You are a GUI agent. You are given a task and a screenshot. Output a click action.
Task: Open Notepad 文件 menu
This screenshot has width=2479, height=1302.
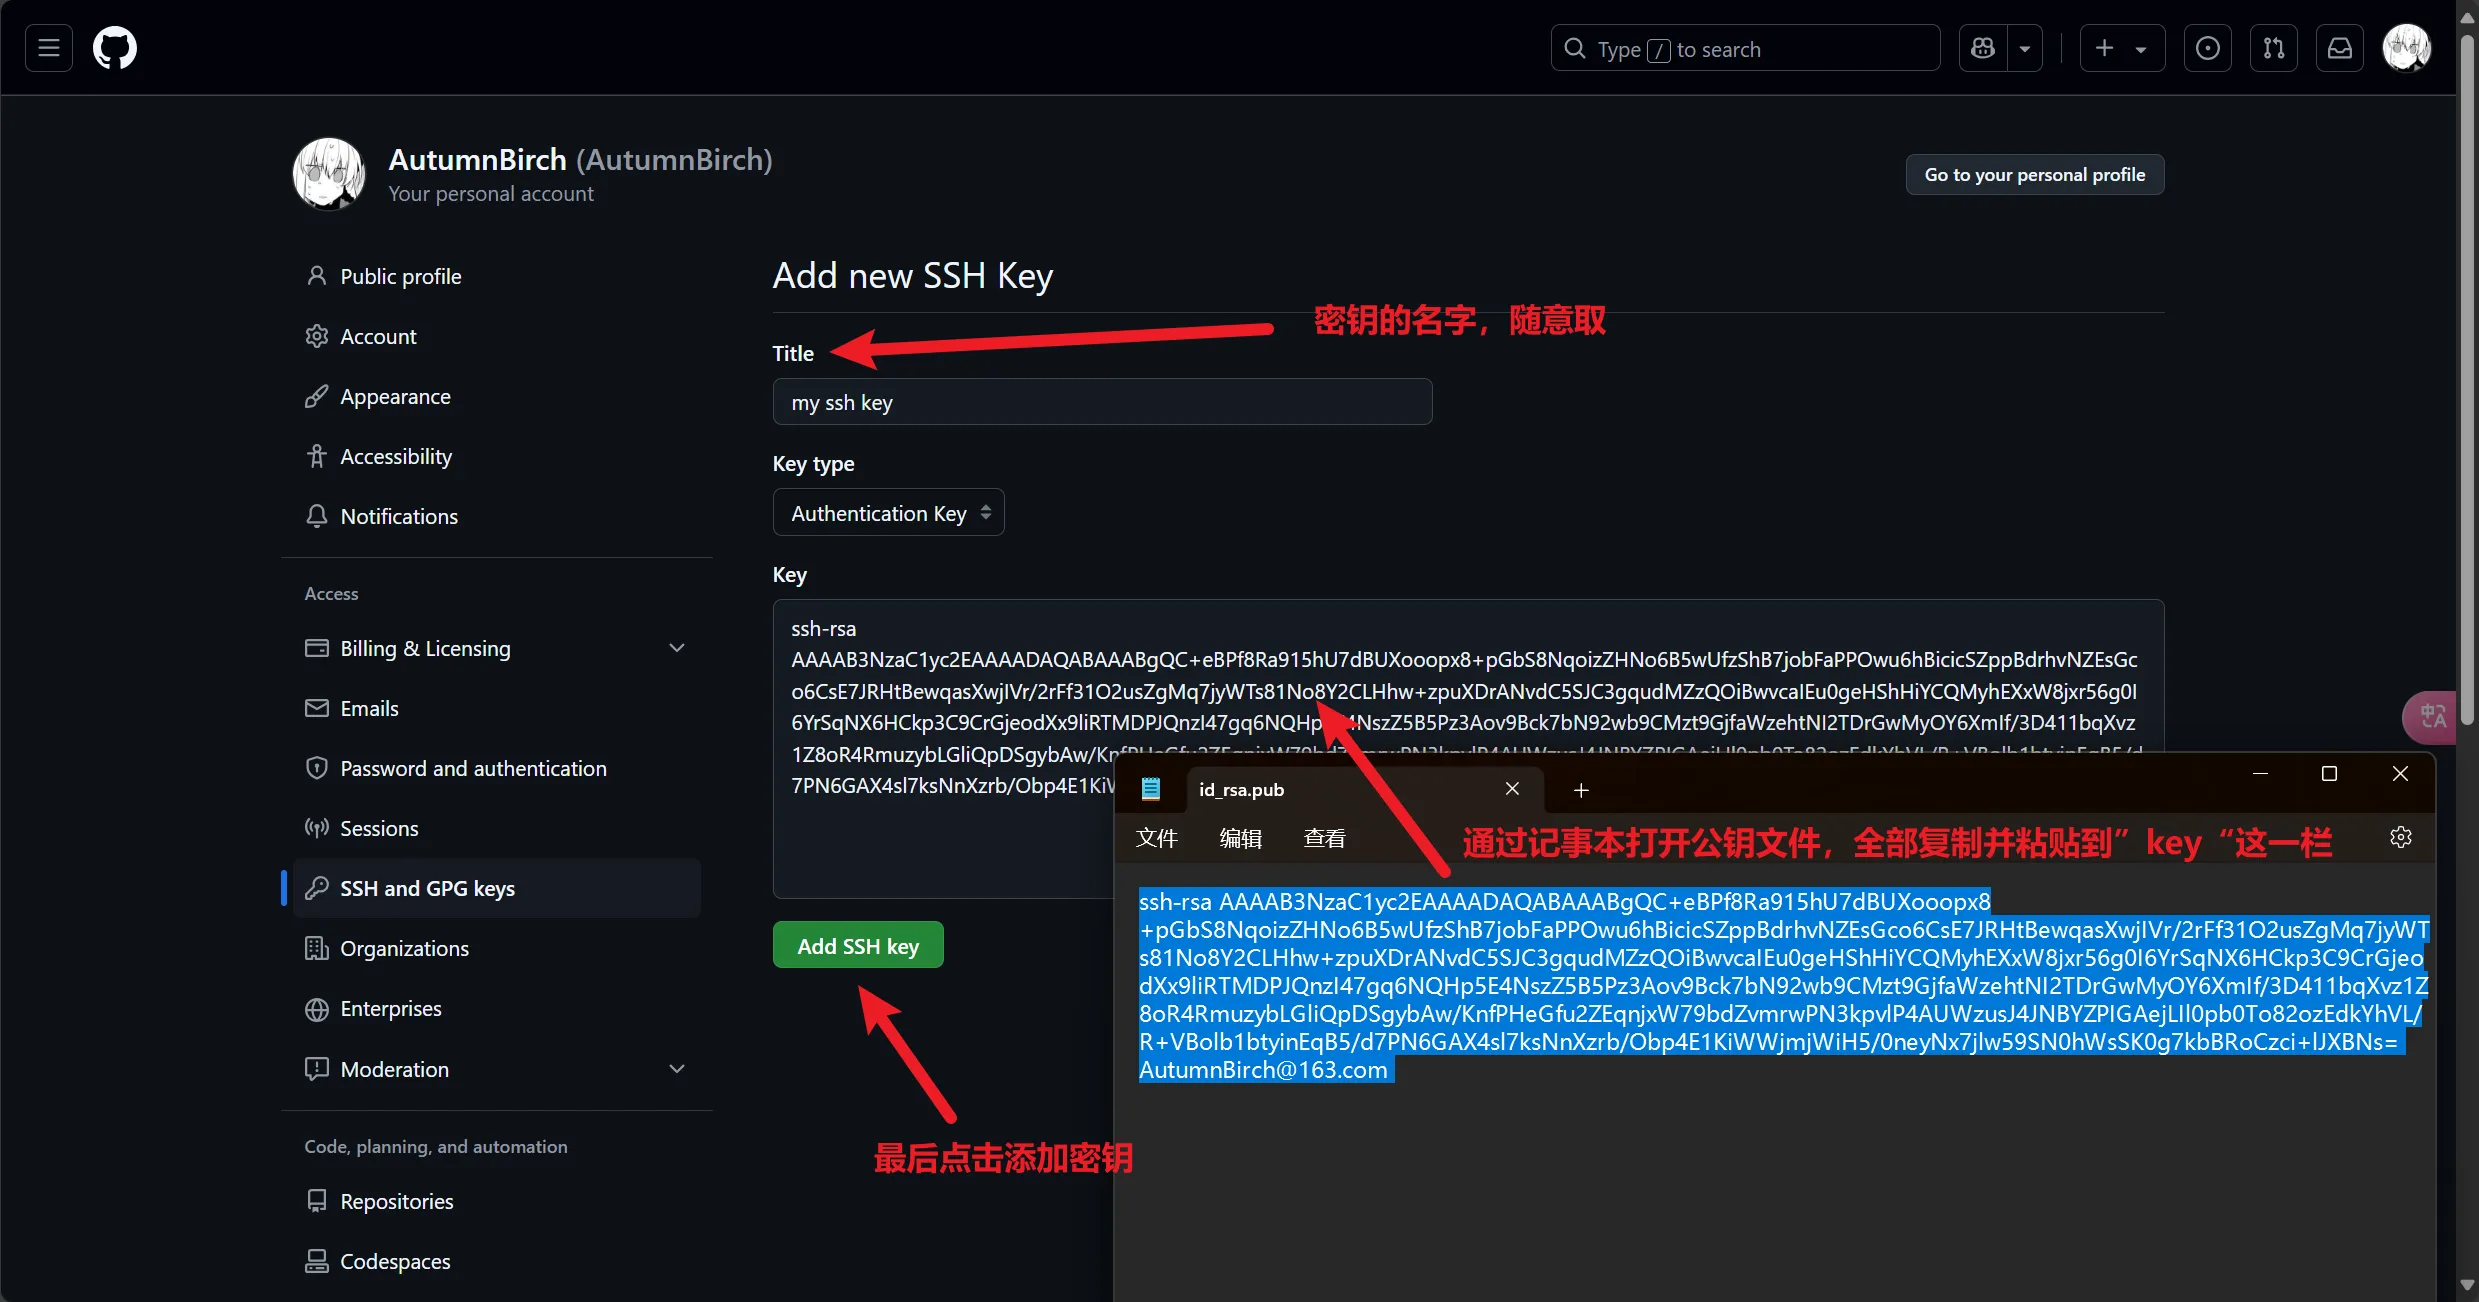pos(1156,838)
